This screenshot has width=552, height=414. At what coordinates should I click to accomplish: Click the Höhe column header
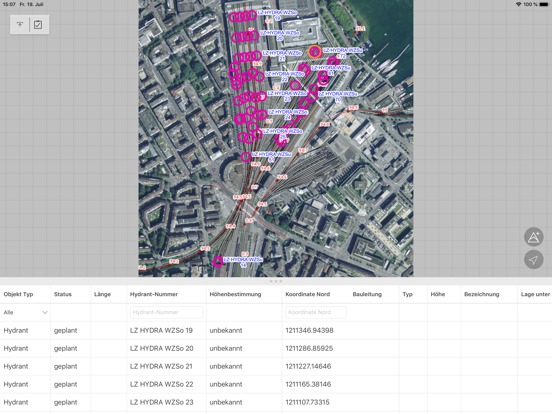(x=438, y=294)
